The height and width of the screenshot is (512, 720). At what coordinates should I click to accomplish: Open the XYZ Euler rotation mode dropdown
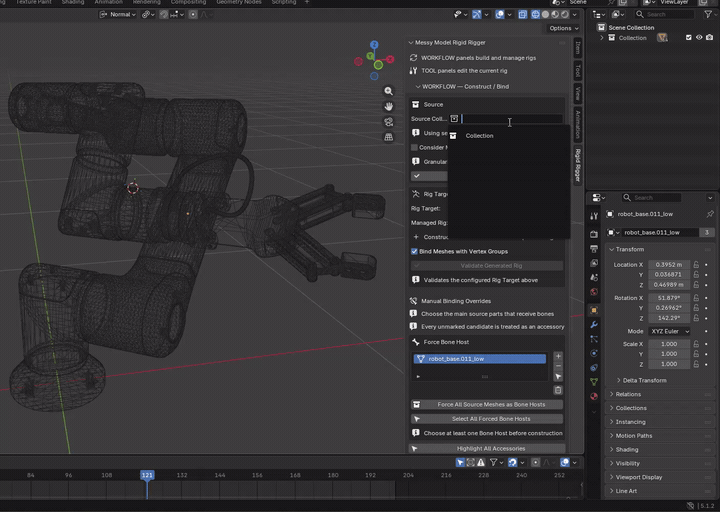point(669,331)
